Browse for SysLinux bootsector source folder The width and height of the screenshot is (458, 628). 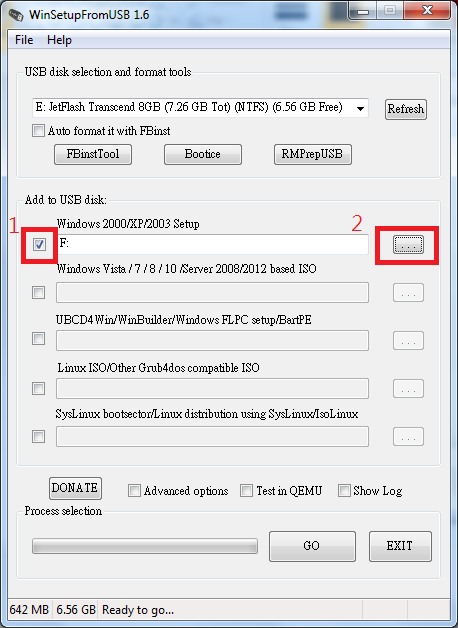pos(408,437)
